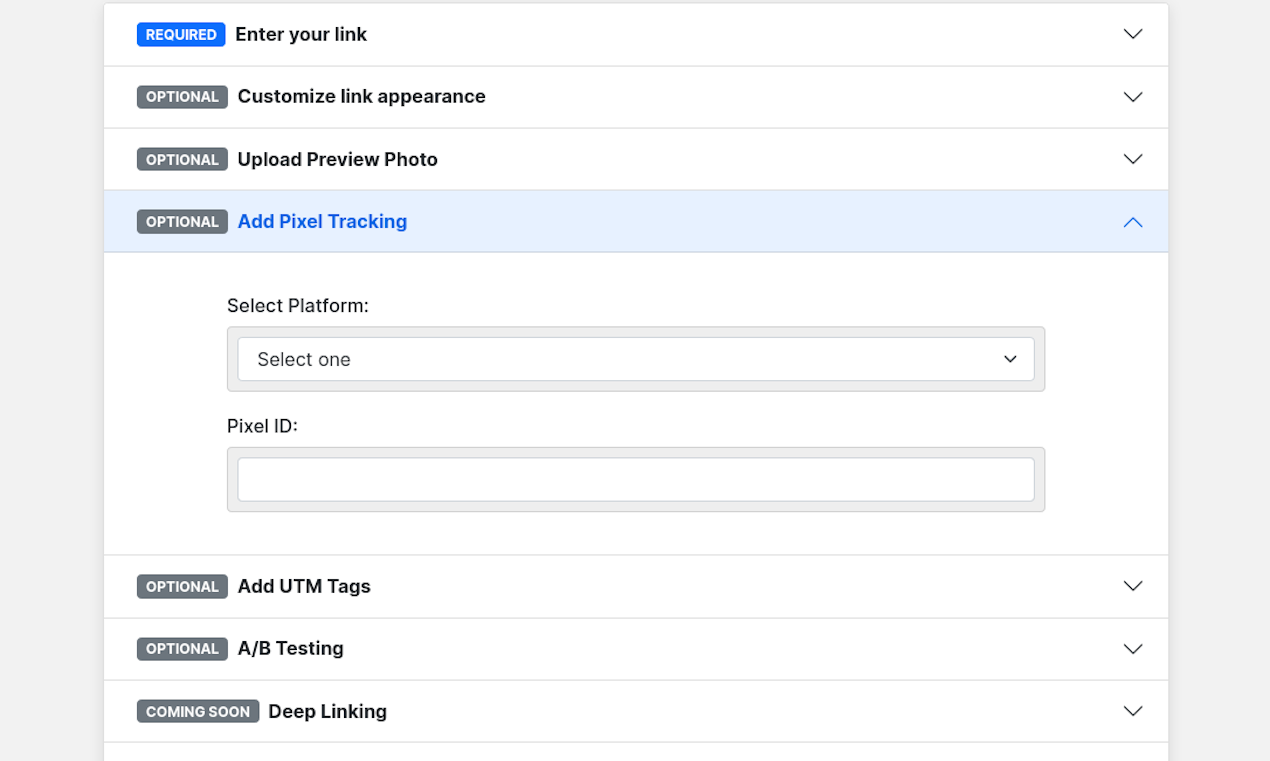
Task: Click the Pixel ID label
Action: tap(262, 426)
